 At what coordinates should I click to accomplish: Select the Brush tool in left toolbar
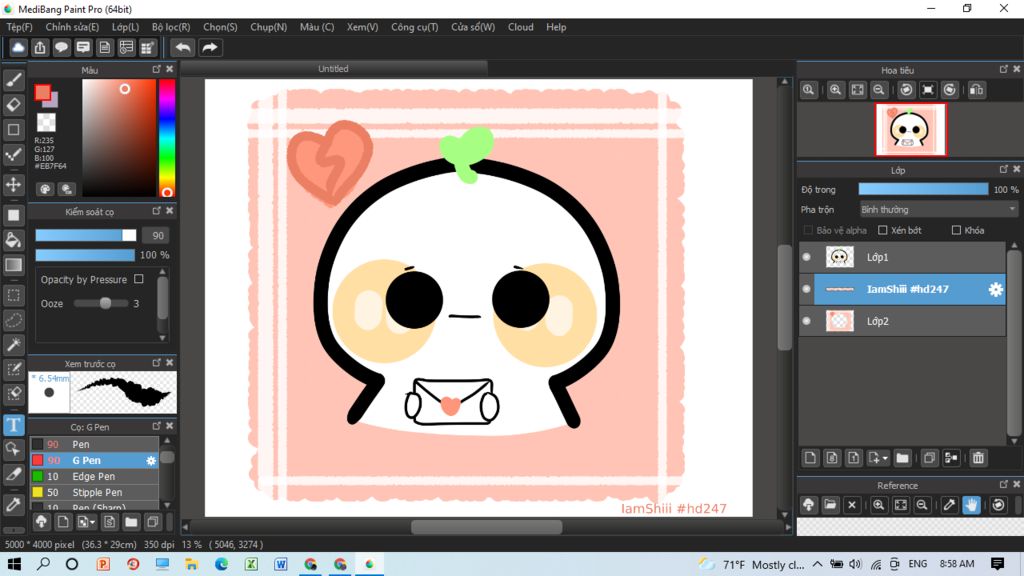tap(14, 80)
